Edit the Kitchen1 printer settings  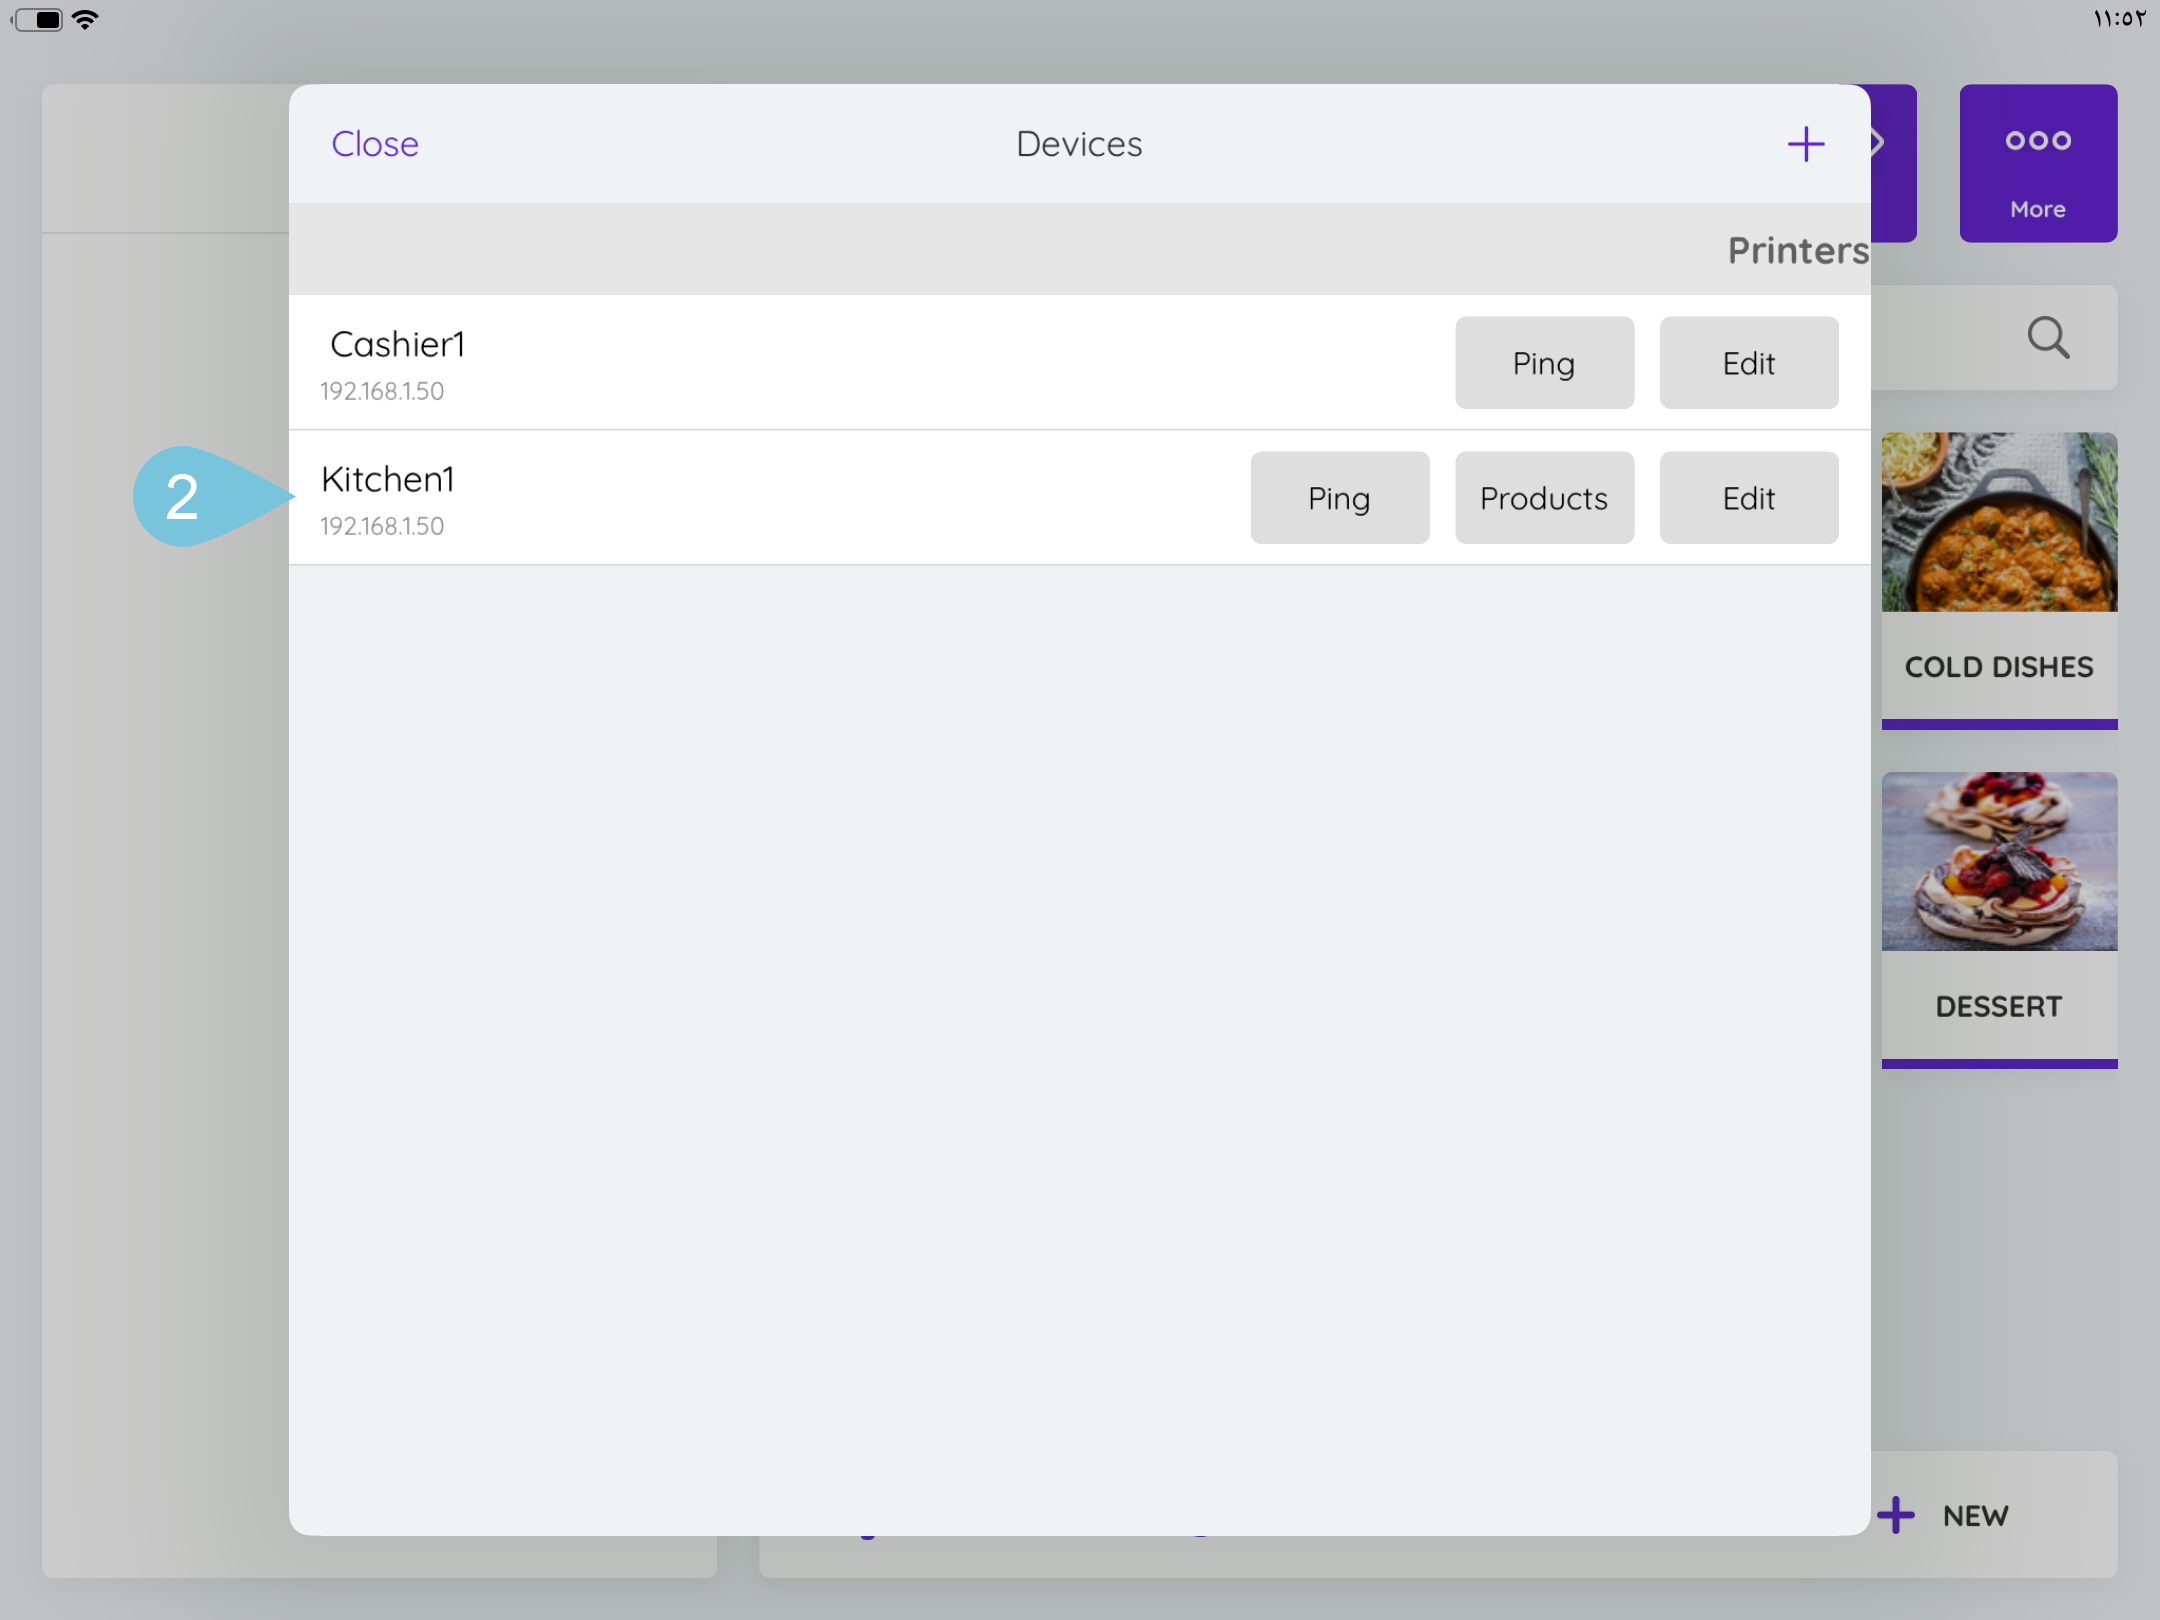point(1749,497)
